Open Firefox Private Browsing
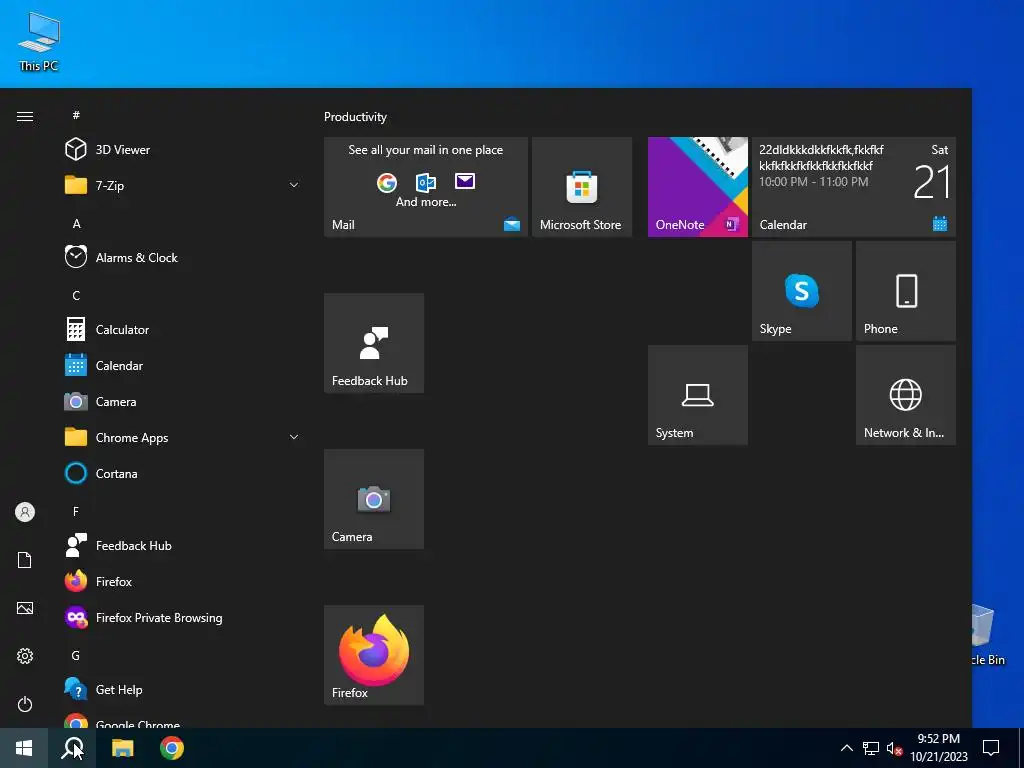This screenshot has width=1024, height=768. [x=183, y=617]
